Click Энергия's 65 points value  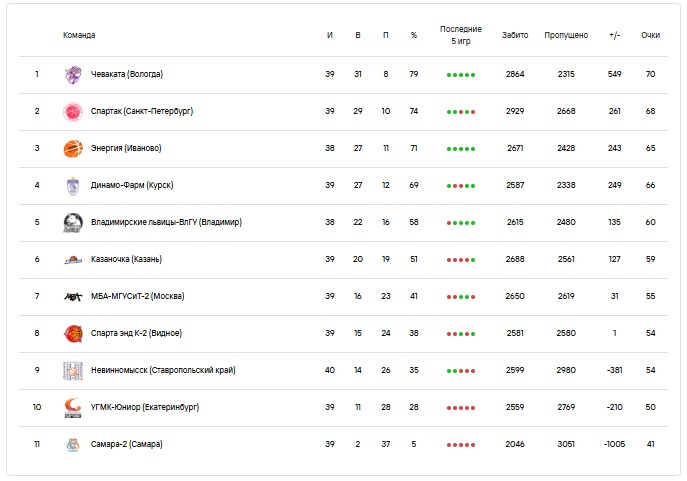[650, 148]
